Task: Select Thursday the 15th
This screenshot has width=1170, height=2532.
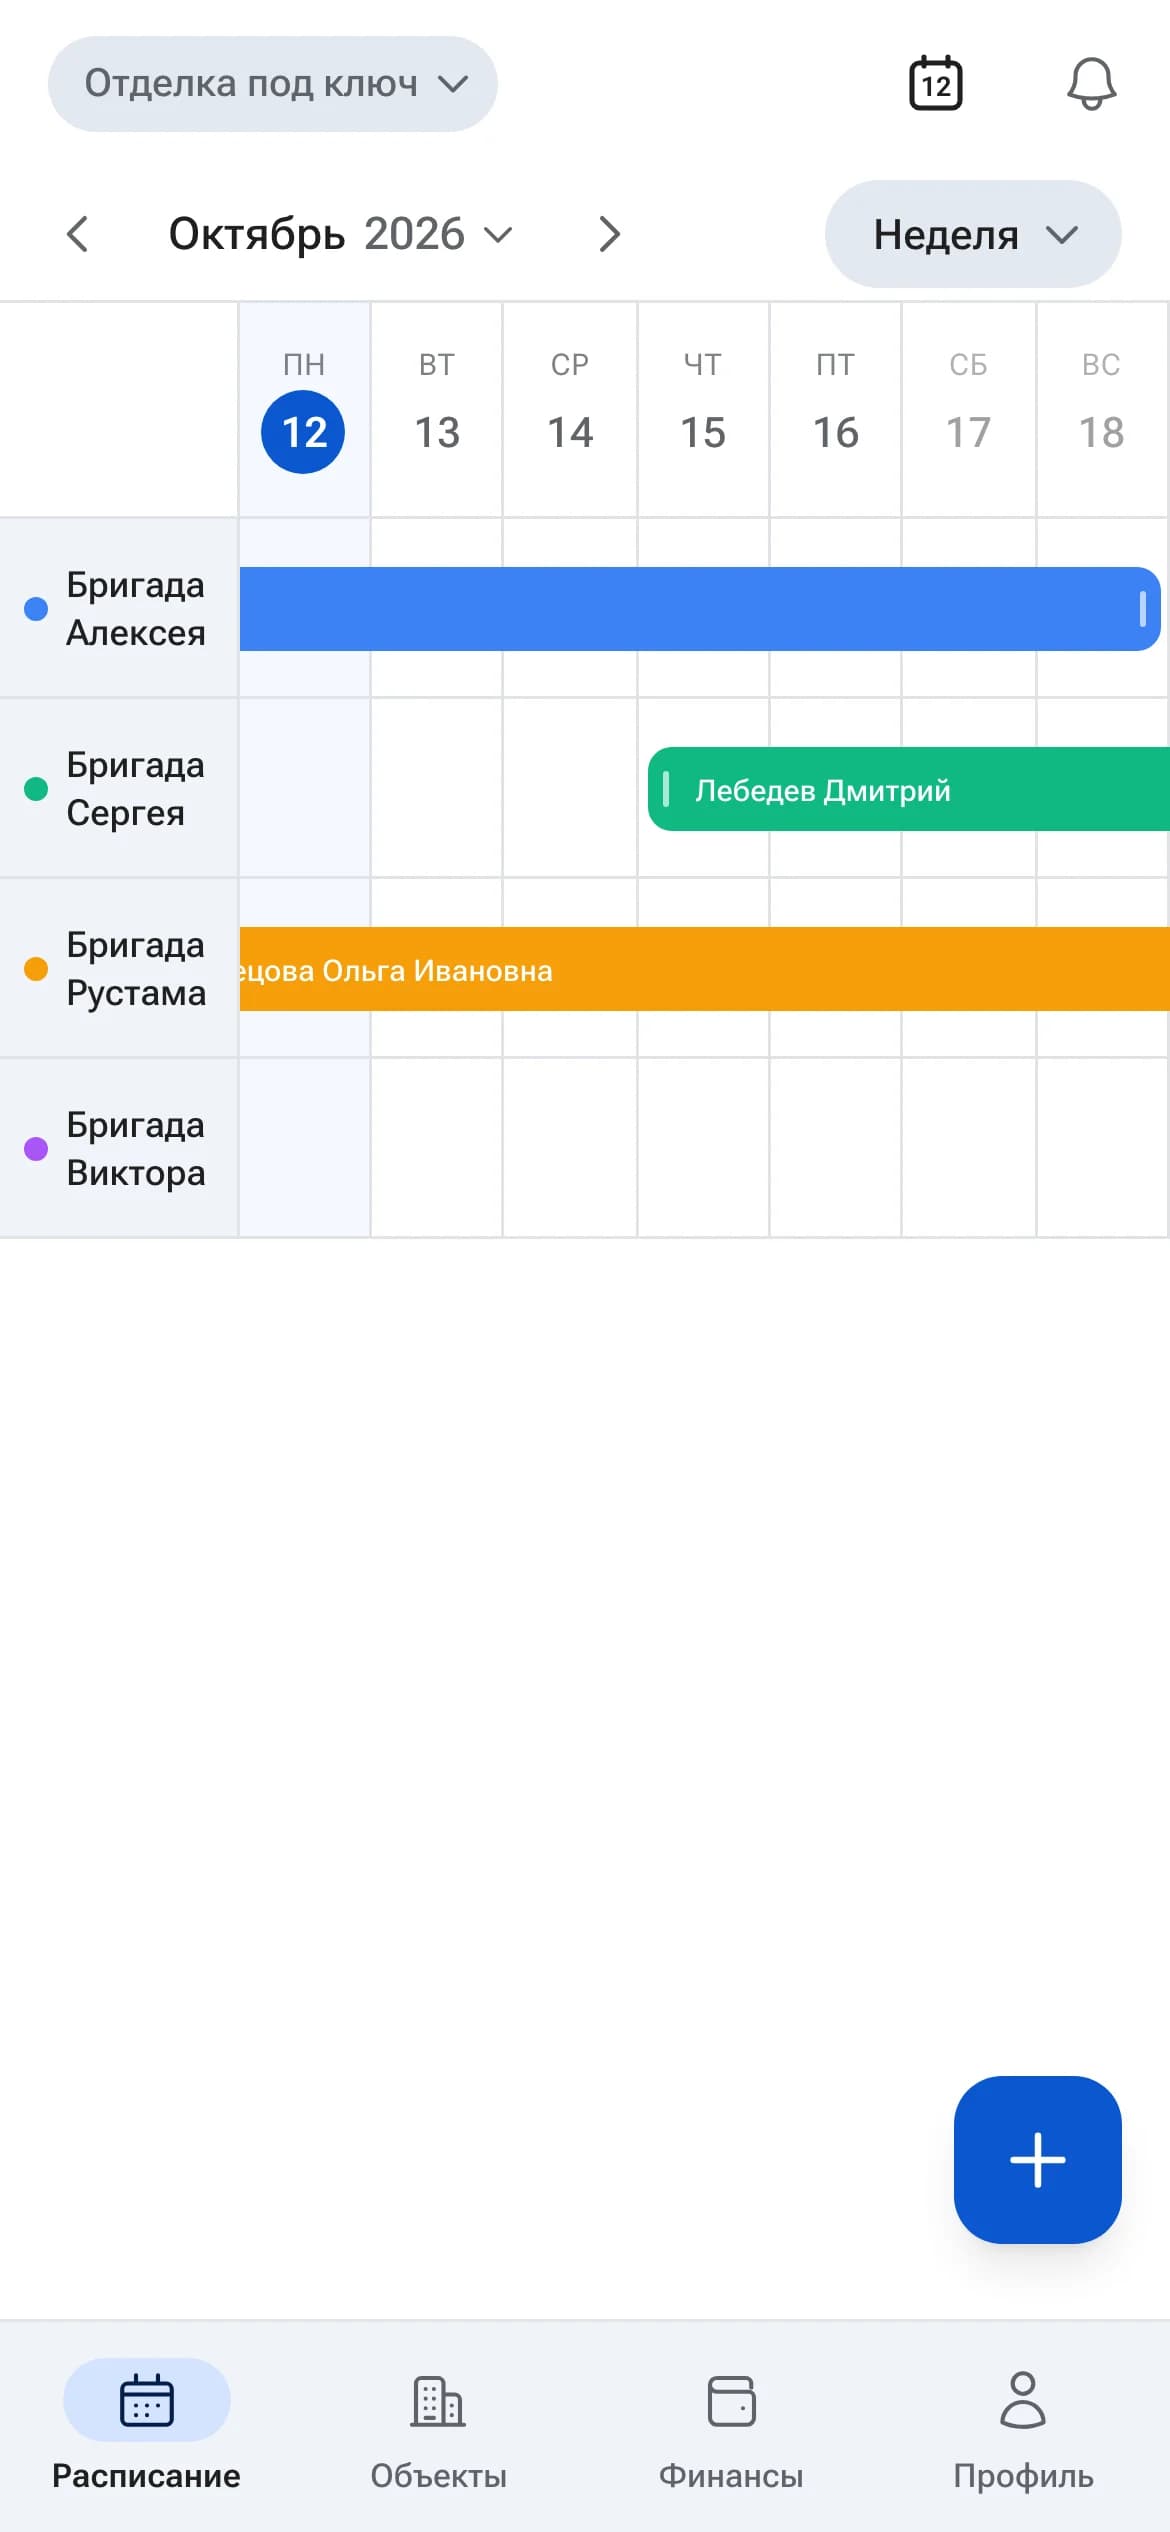Action: point(703,410)
